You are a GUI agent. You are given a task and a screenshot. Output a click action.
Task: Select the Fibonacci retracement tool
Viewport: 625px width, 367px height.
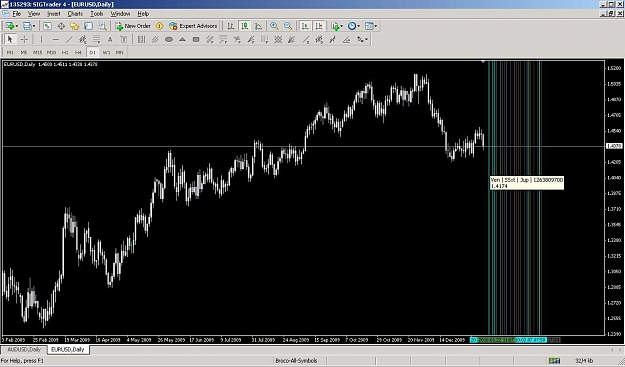point(96,39)
